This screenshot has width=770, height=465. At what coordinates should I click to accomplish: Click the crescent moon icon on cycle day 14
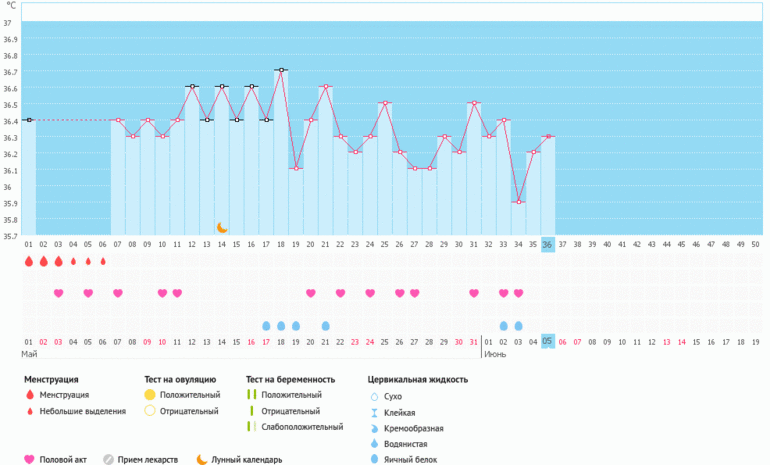pyautogui.click(x=222, y=228)
